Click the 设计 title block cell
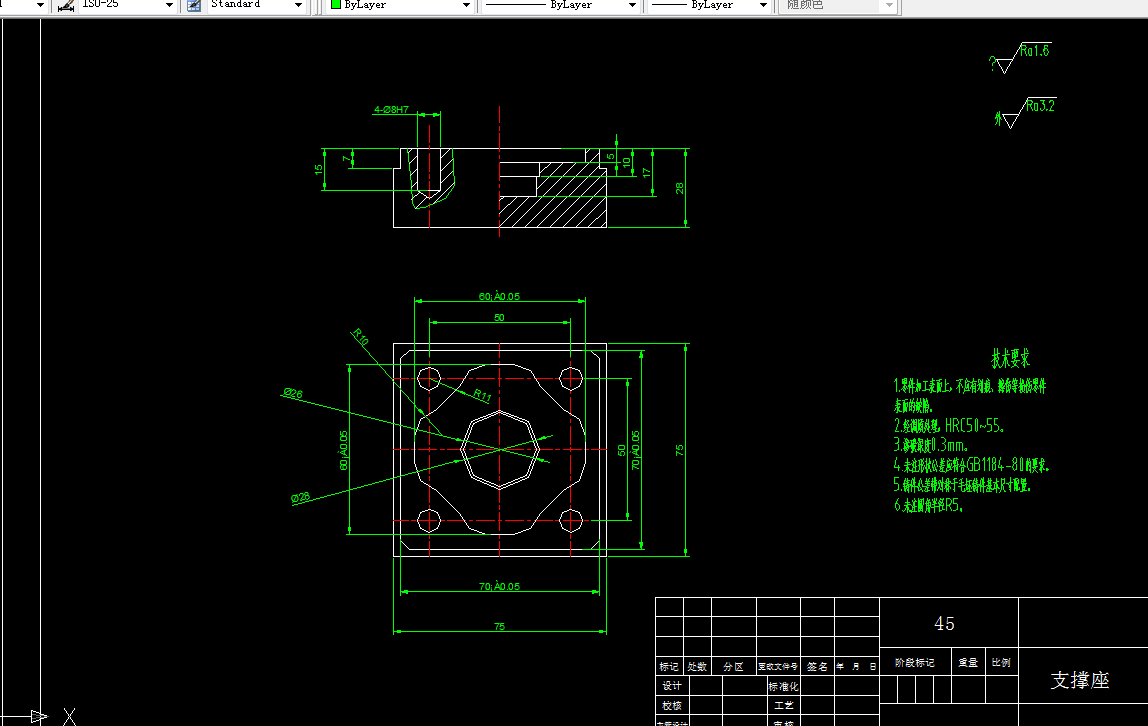 [x=672, y=686]
